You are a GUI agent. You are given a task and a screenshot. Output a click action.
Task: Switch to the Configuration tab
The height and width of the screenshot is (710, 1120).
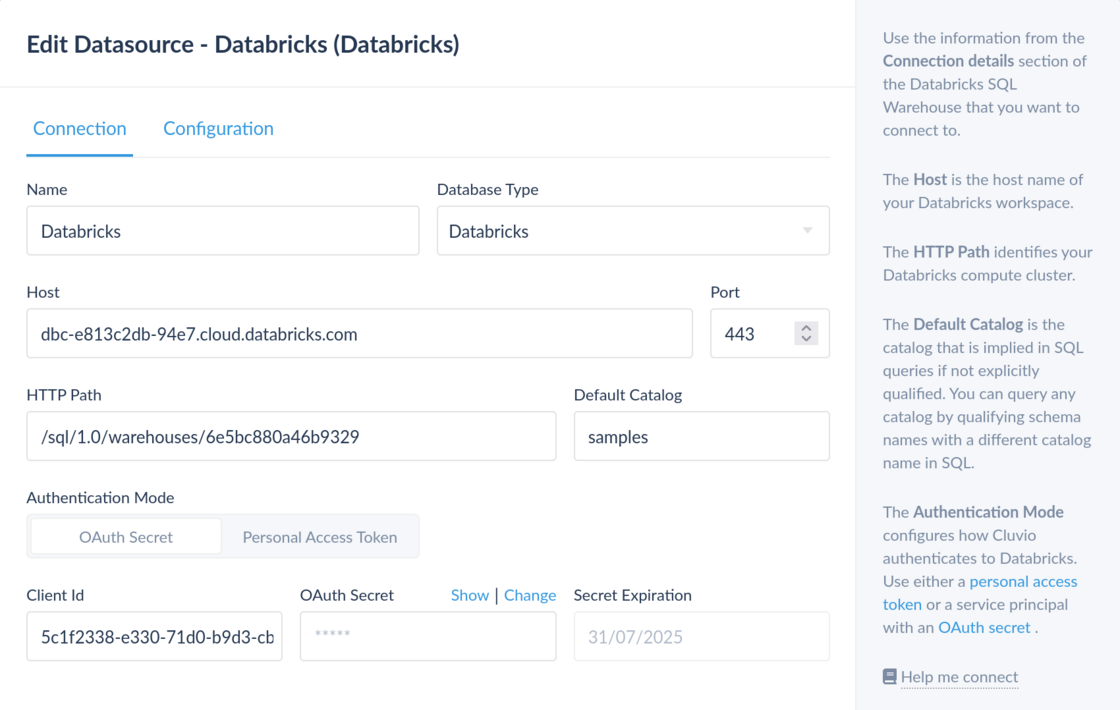pos(219,129)
